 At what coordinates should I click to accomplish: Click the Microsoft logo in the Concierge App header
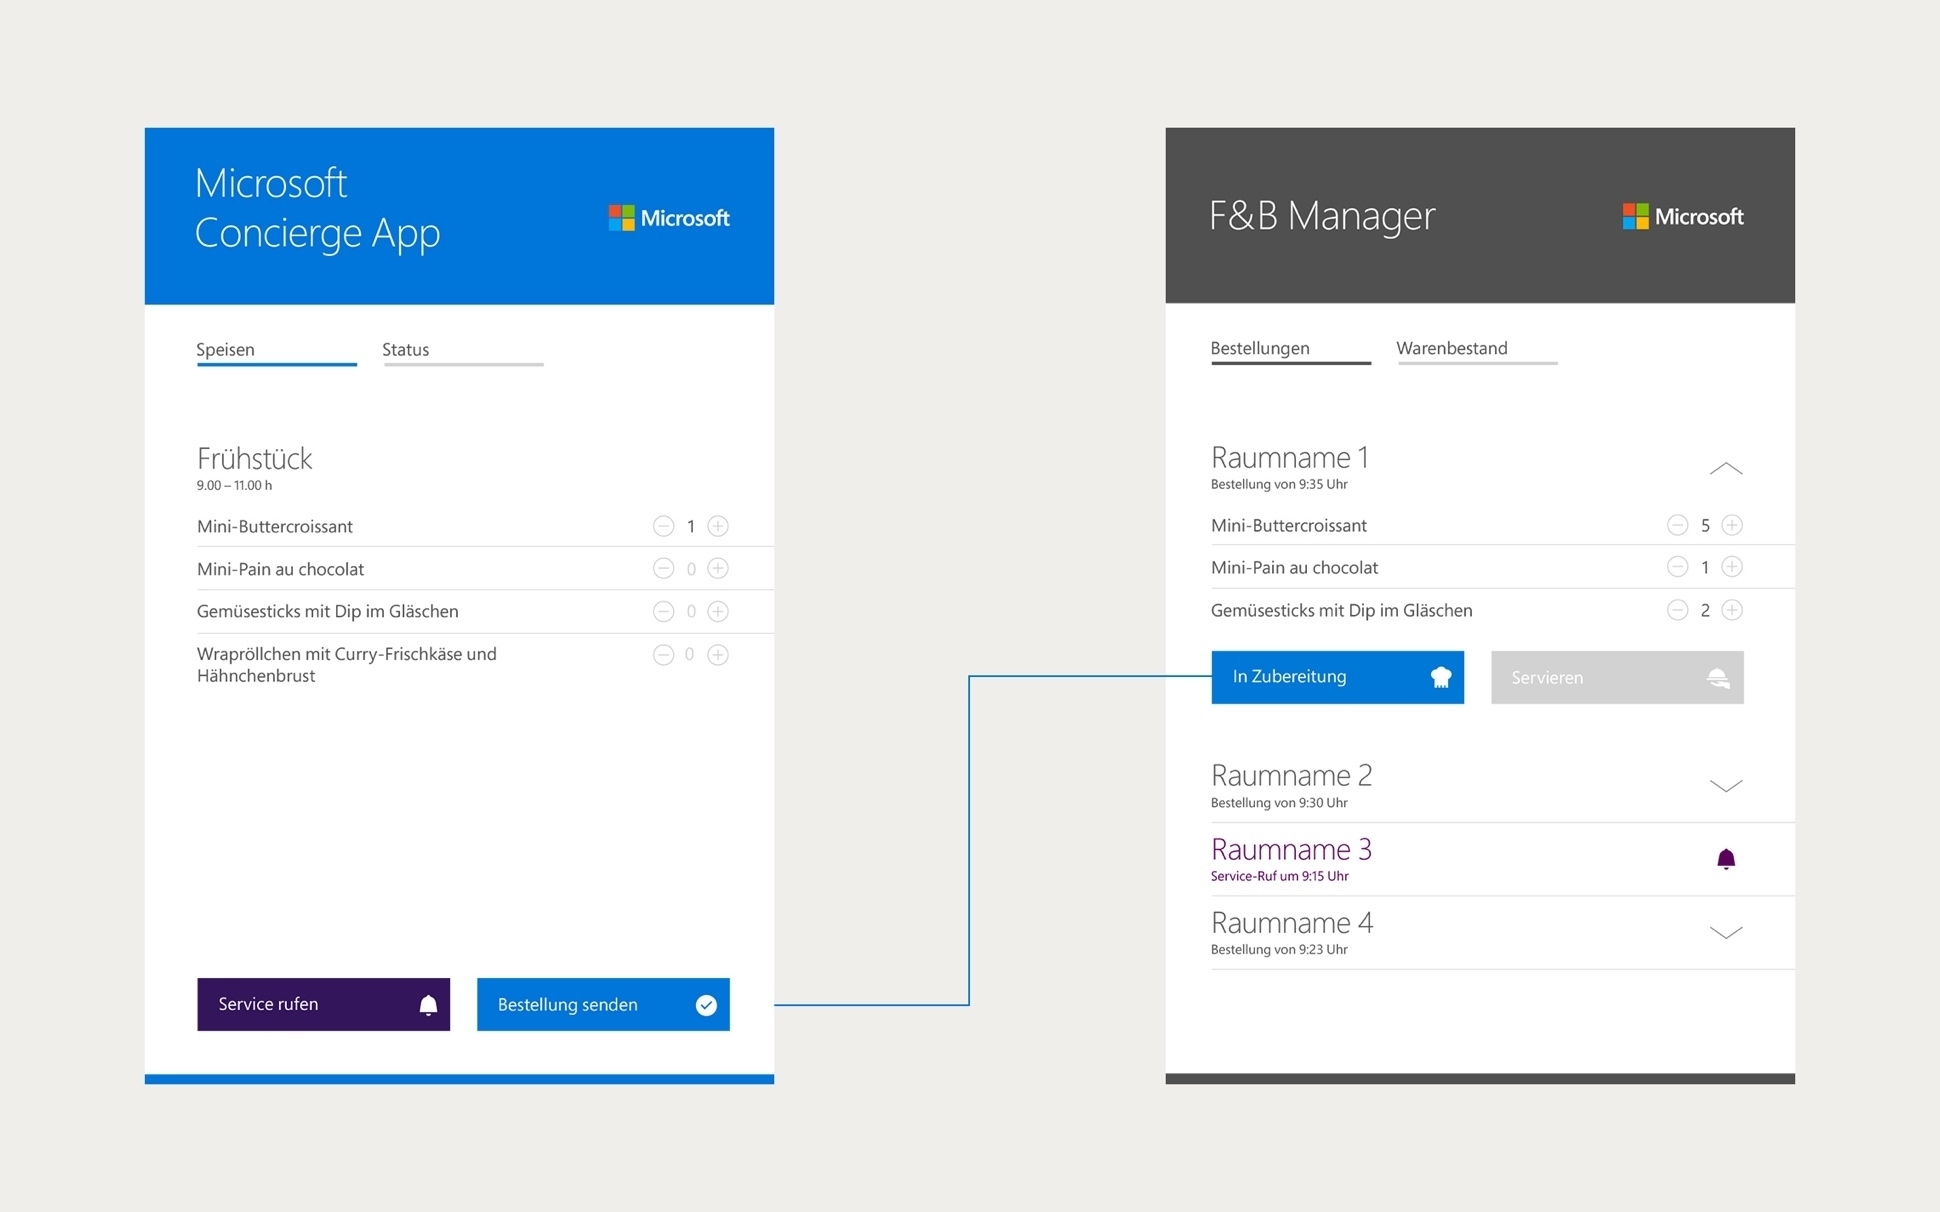pos(668,217)
